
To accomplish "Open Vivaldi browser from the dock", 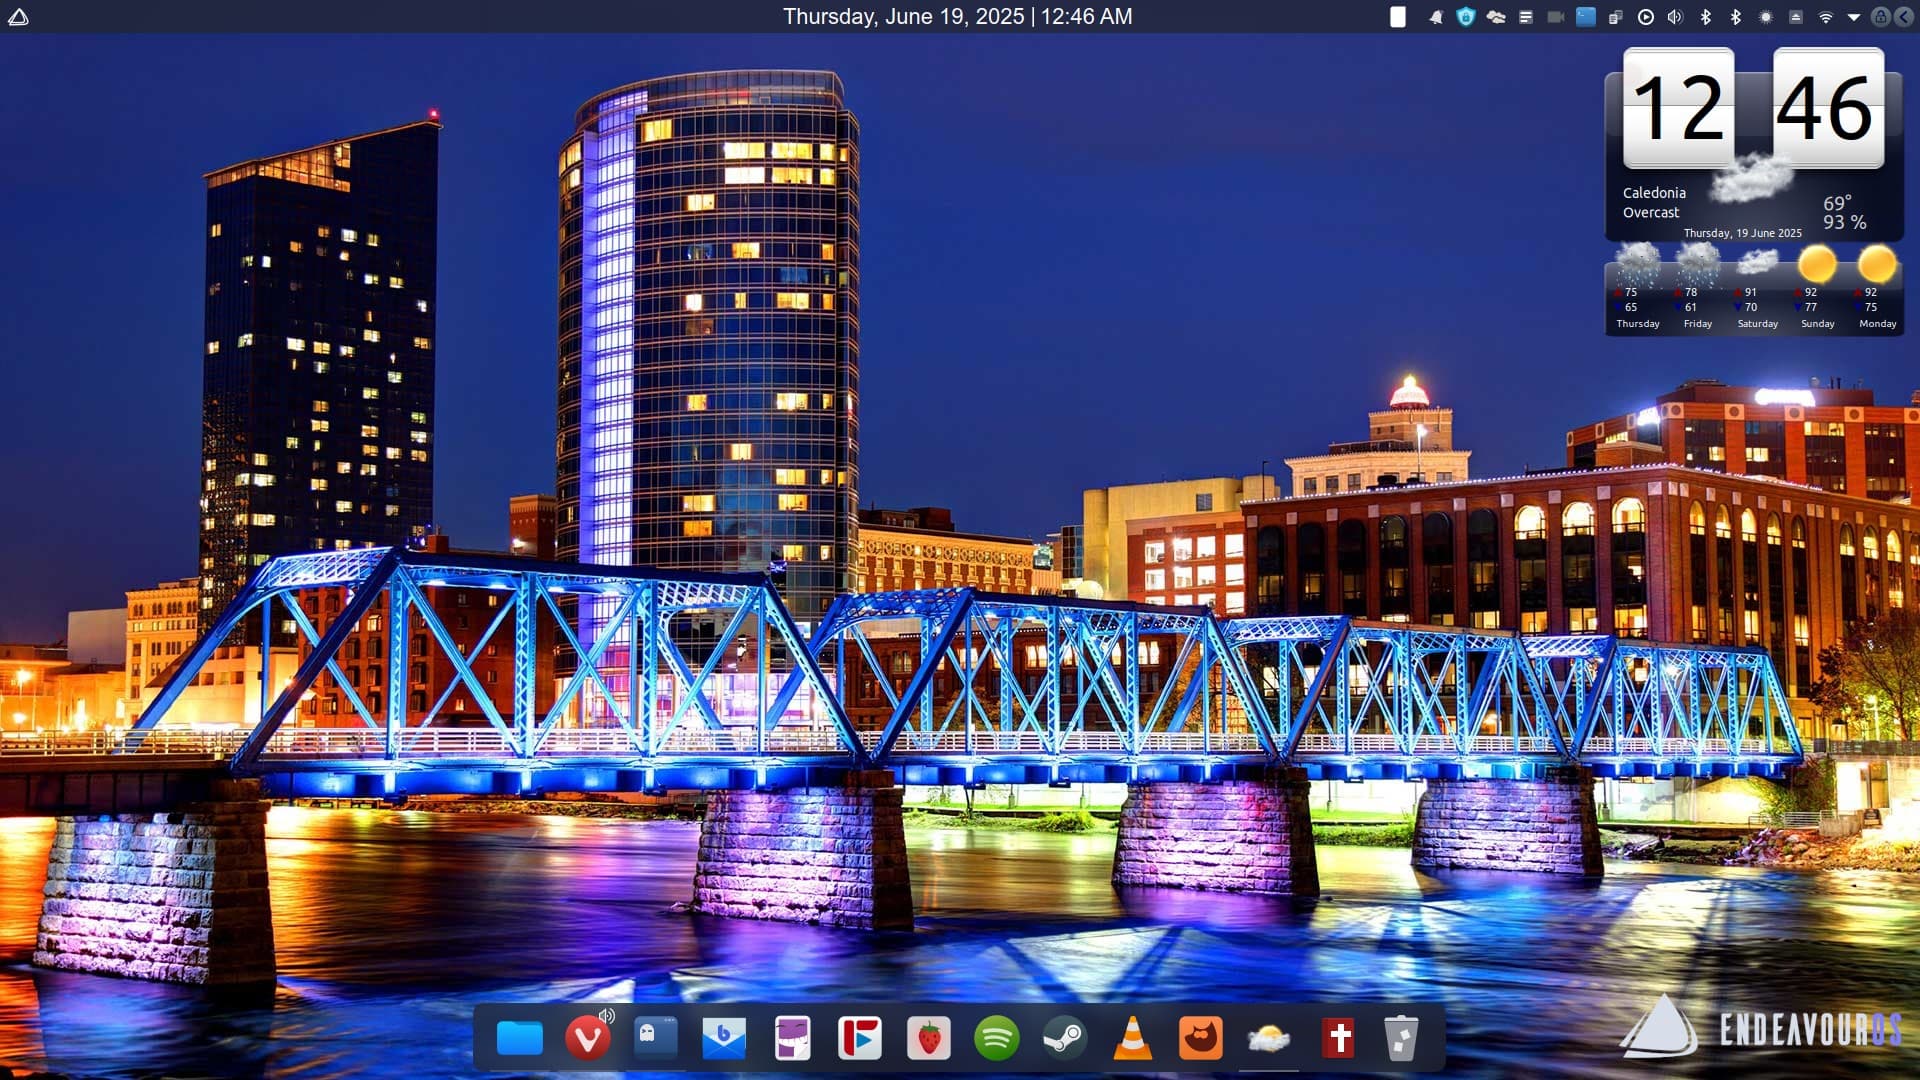I will 587,1038.
